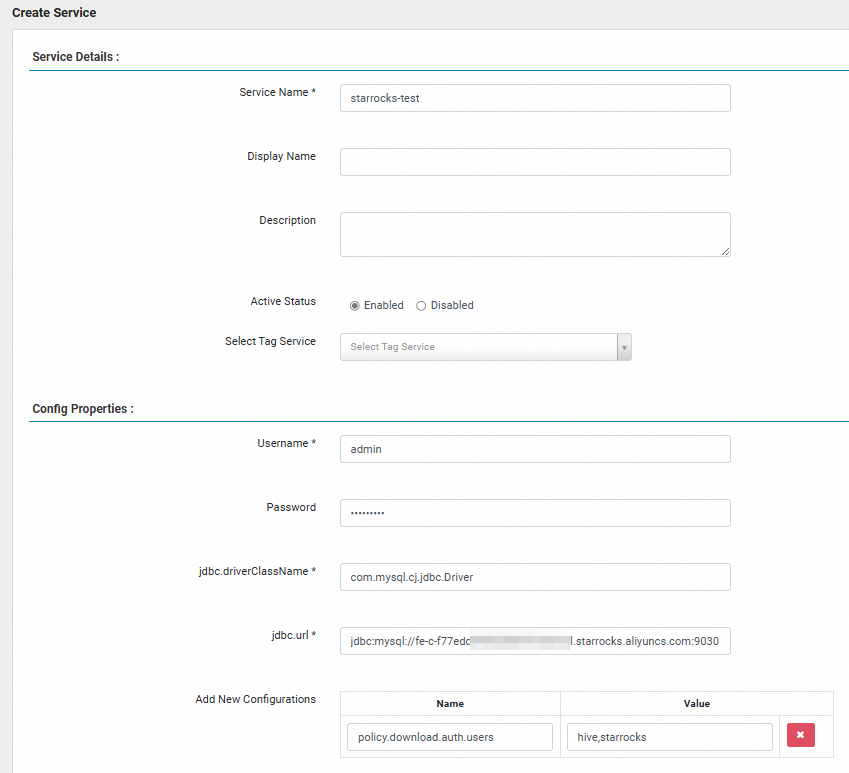The image size is (849, 773).
Task: Edit the hive,starrocks value field
Action: [669, 737]
